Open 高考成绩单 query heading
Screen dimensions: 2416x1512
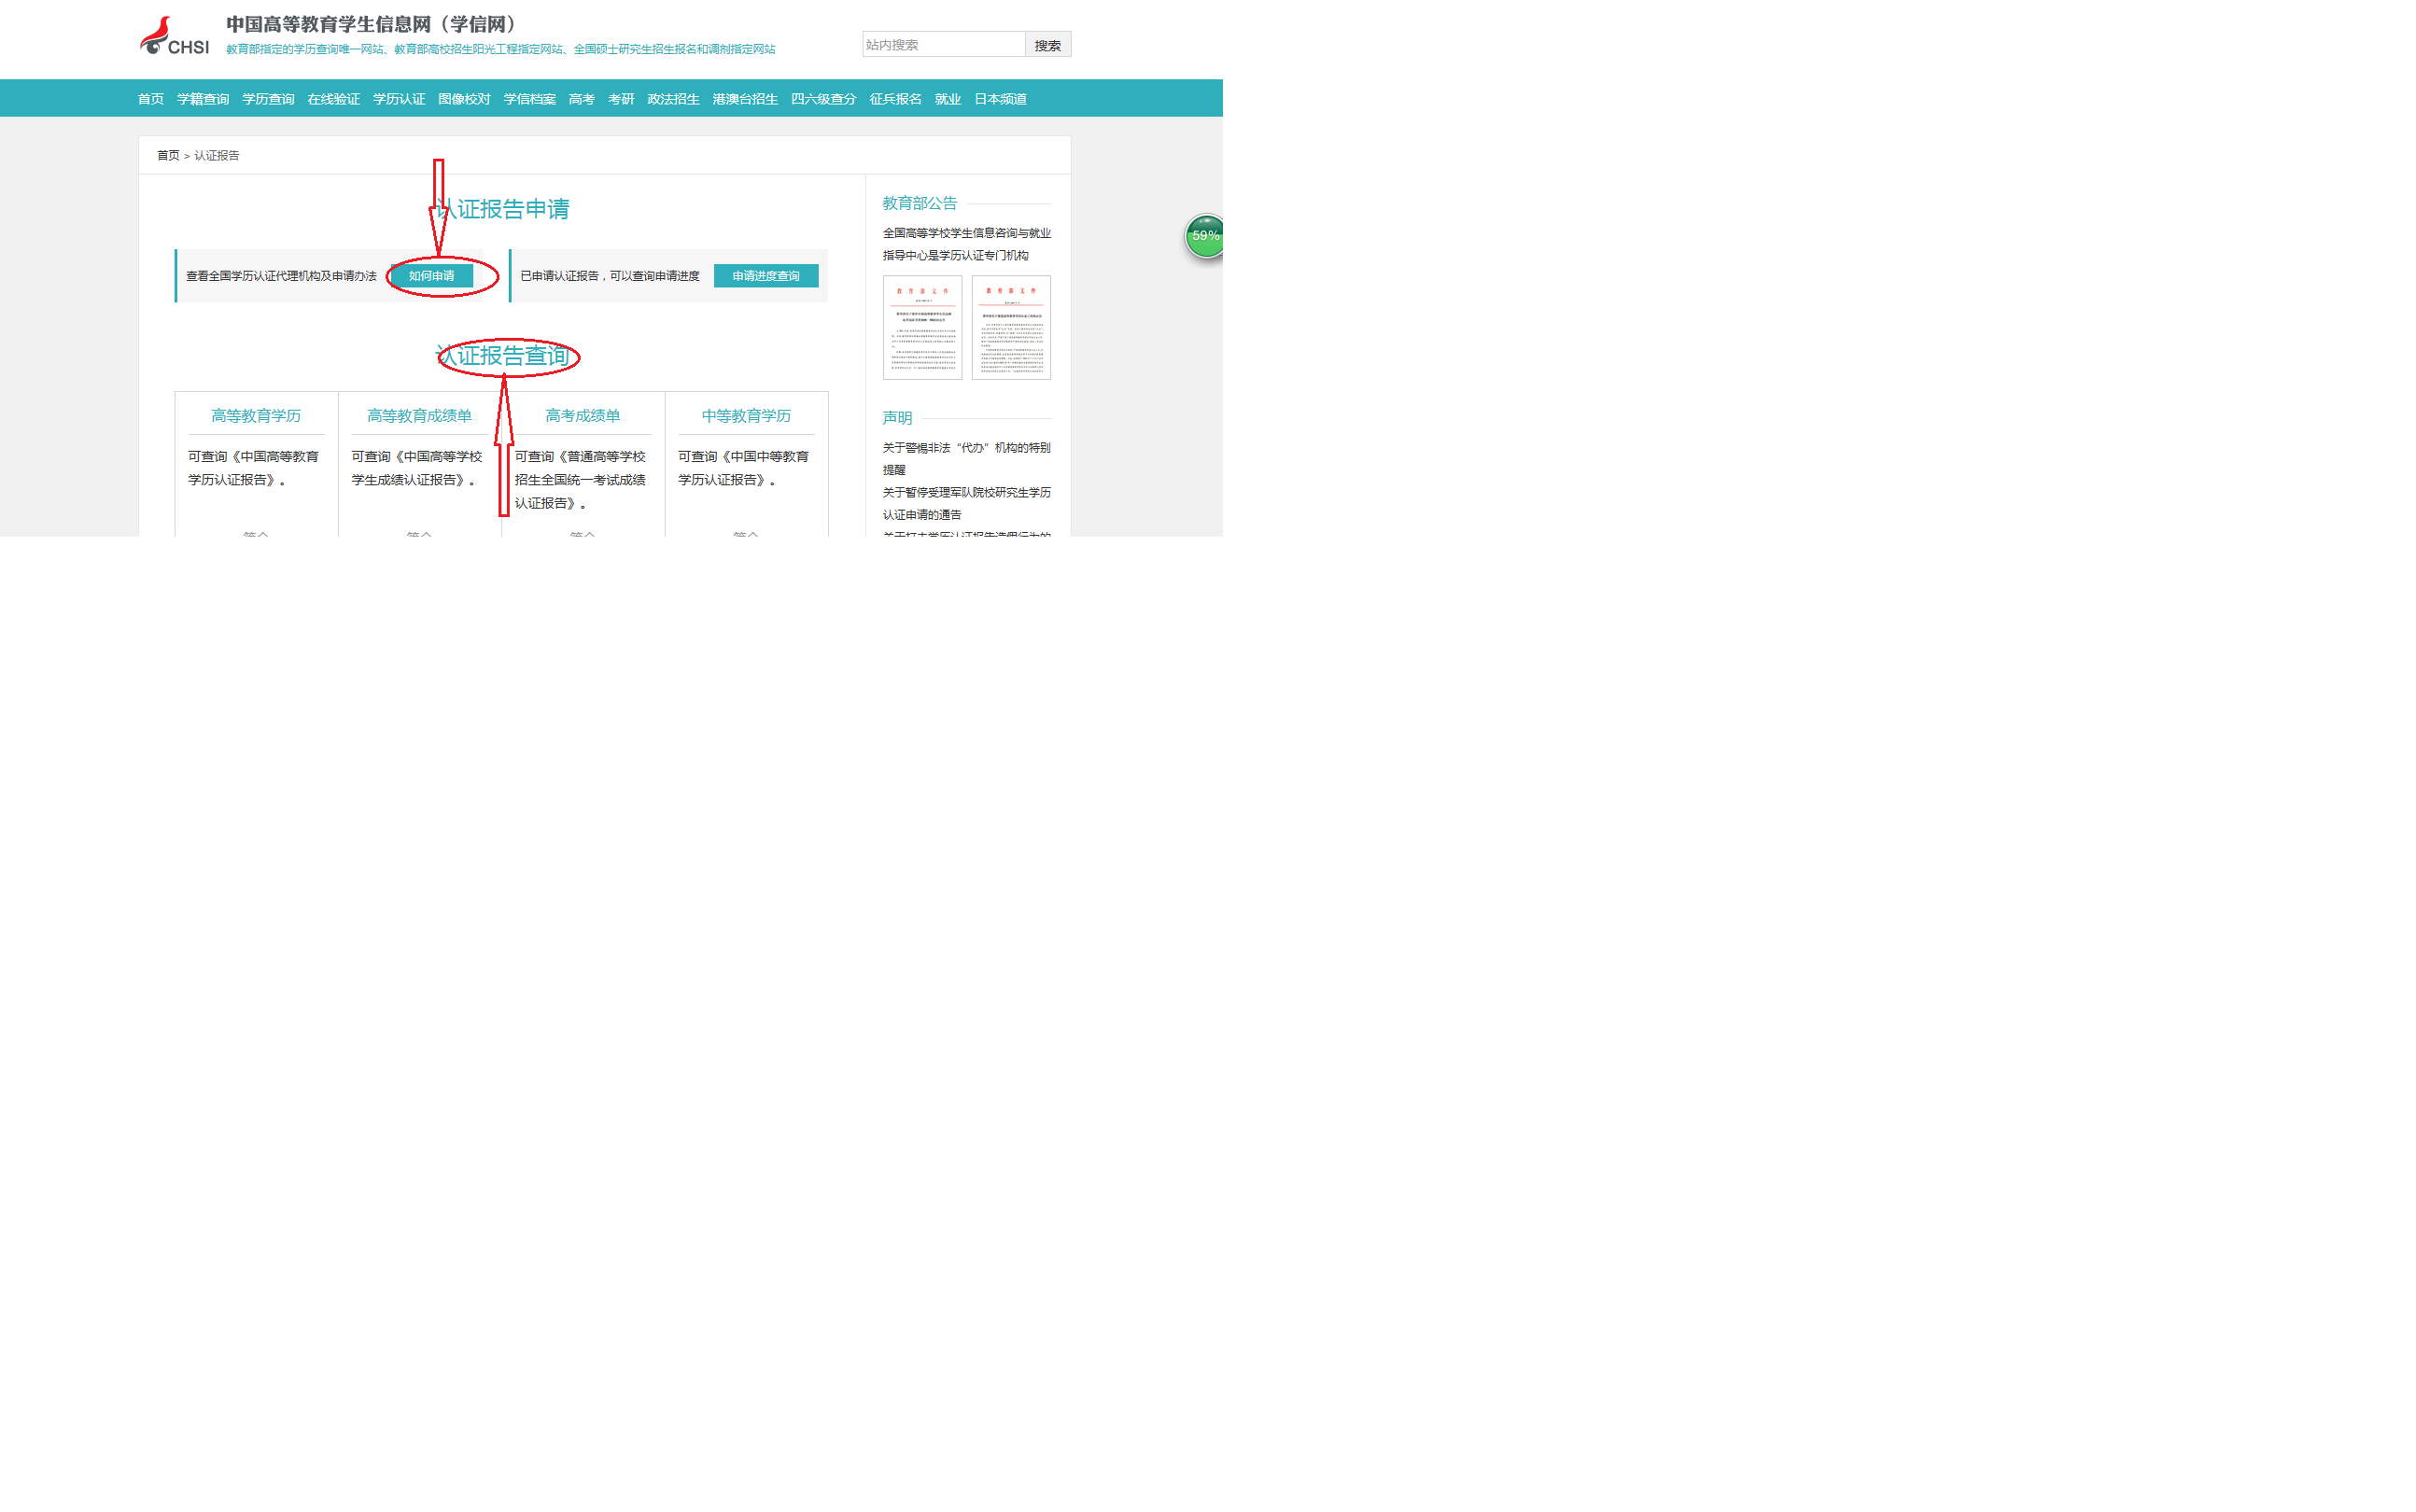click(x=582, y=416)
